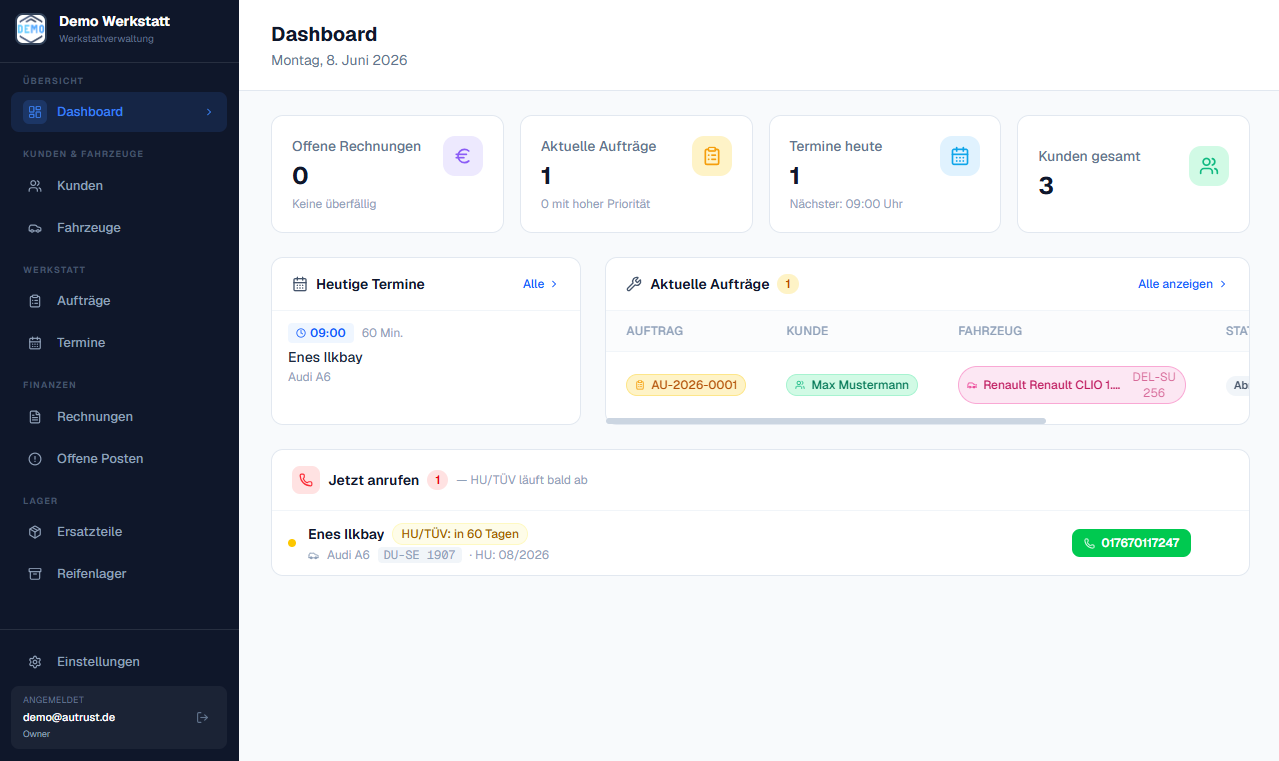This screenshot has height=761, width=1279.
Task: Open Einstellungen settings
Action: (119, 662)
